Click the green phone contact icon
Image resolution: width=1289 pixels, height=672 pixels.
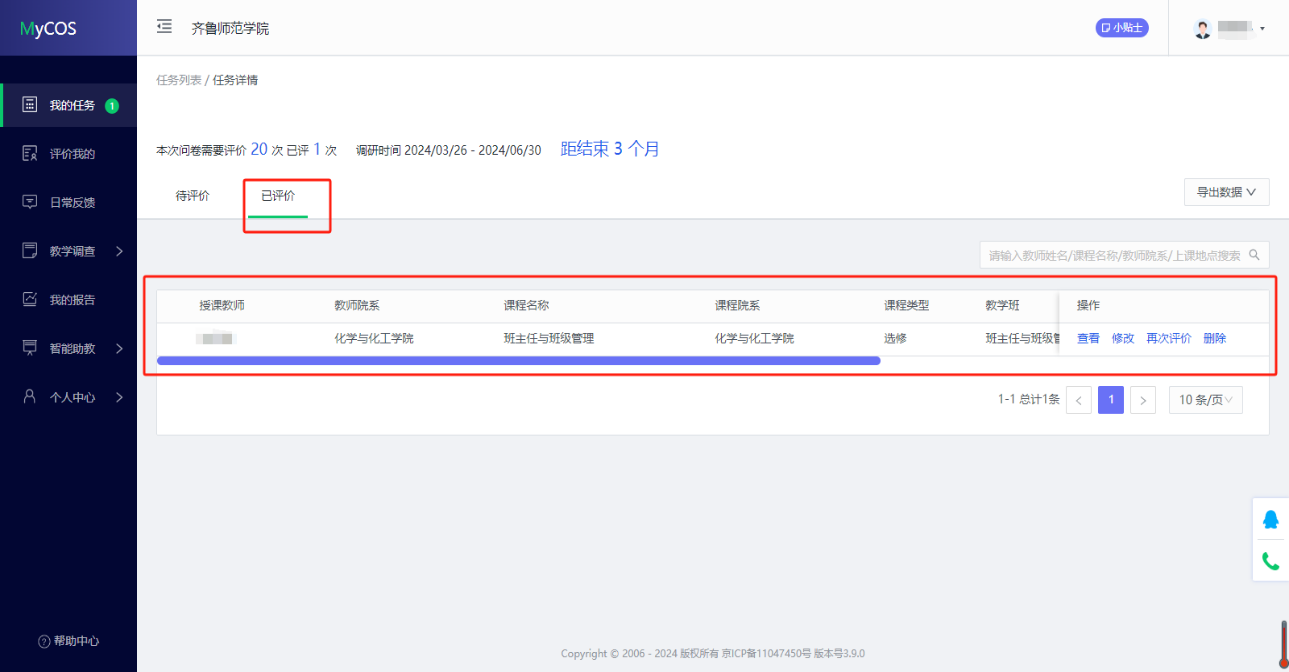click(x=1270, y=561)
